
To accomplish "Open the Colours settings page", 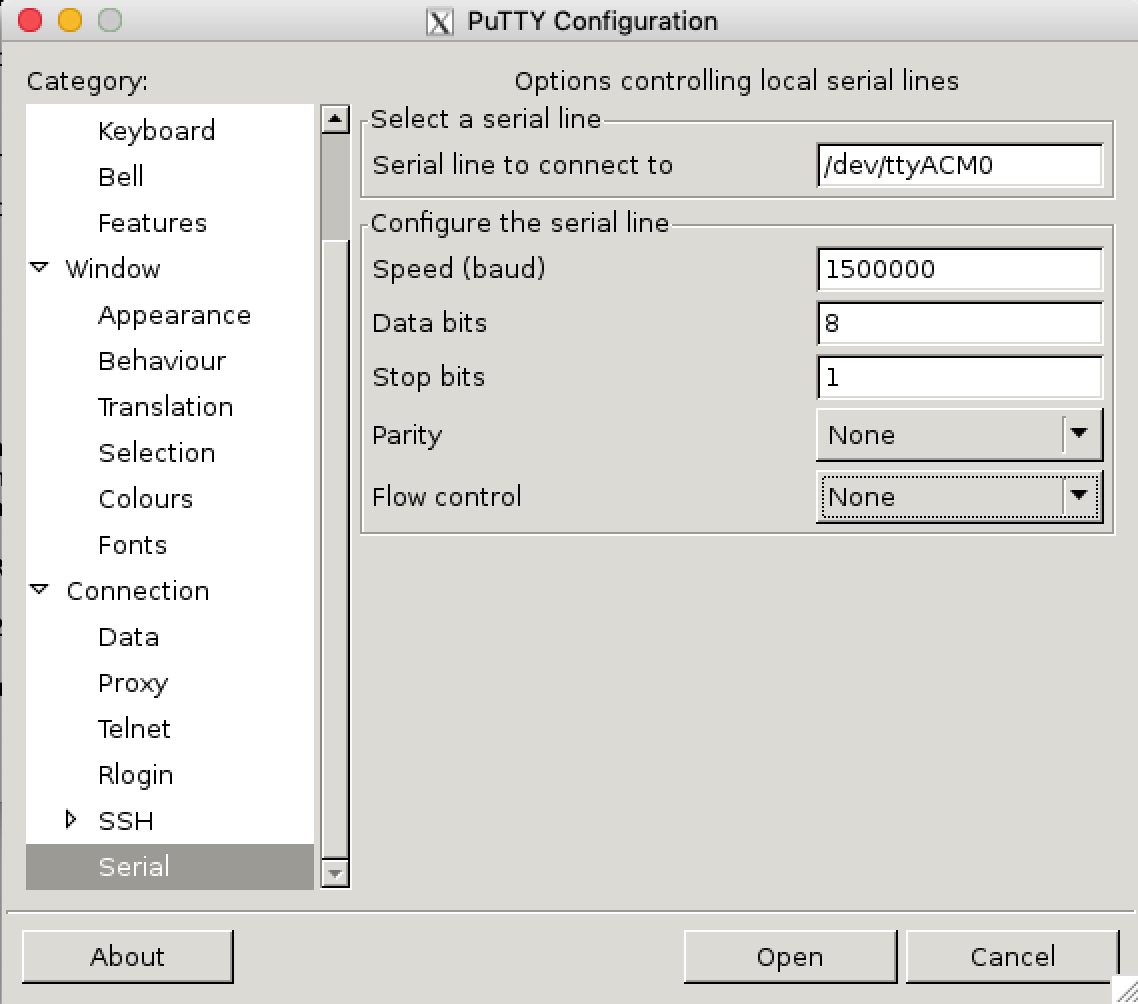I will point(145,499).
